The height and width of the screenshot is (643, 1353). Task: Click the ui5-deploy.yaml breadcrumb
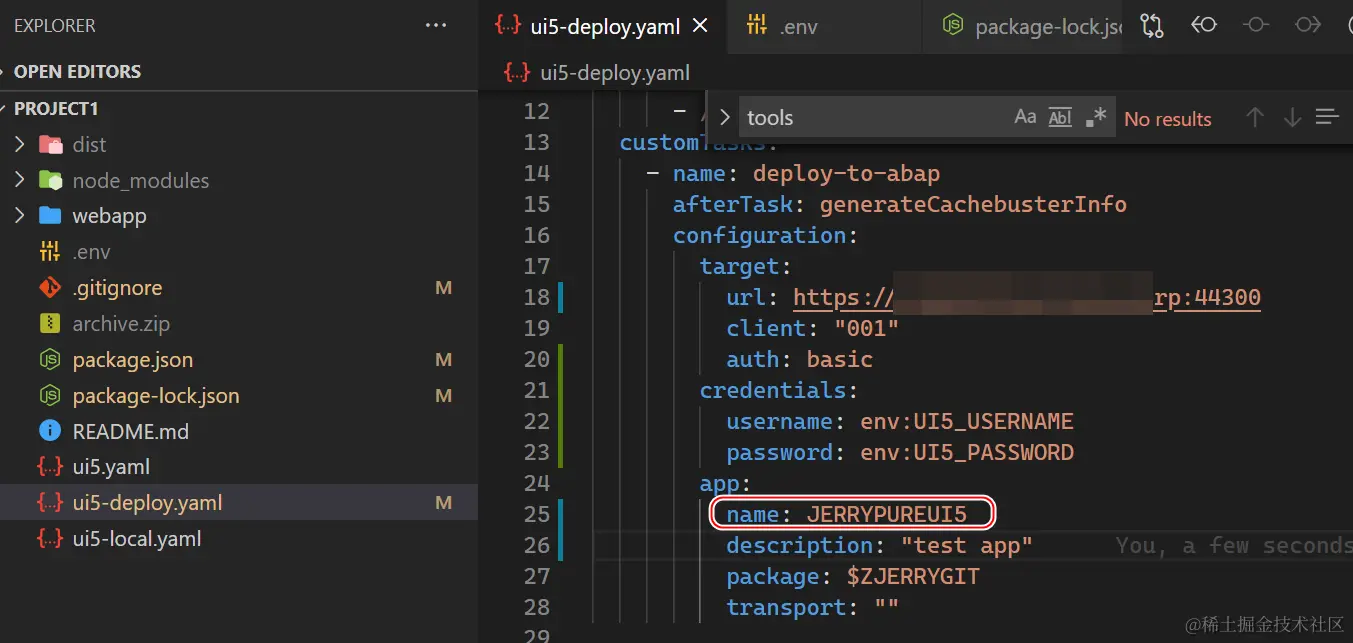point(598,72)
